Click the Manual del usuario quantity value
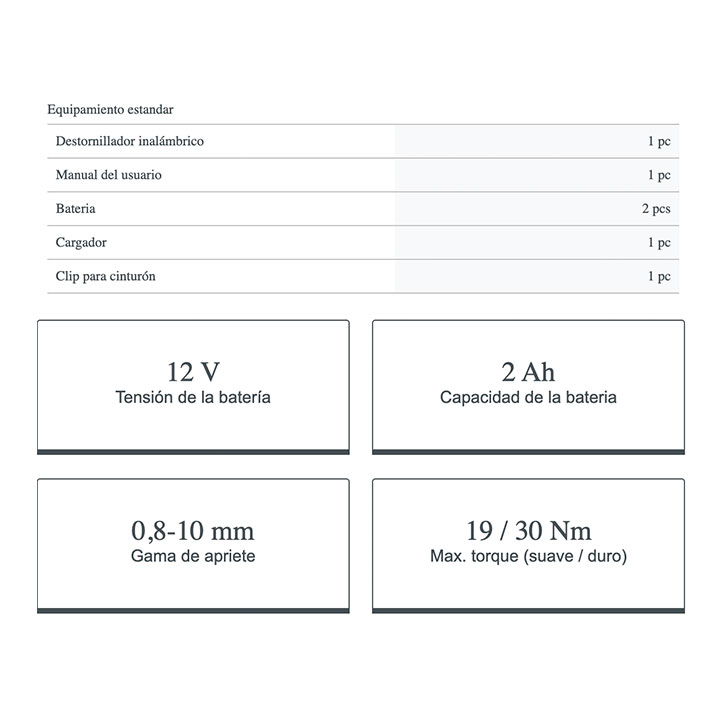The width and height of the screenshot is (720, 720). point(658,175)
